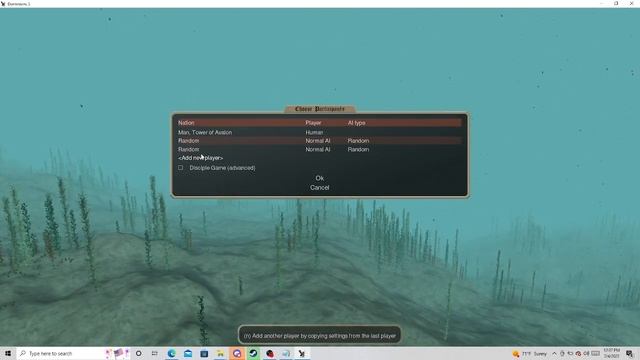Open taskbar clock and date
This screenshot has height=360, width=640.
(x=611, y=353)
